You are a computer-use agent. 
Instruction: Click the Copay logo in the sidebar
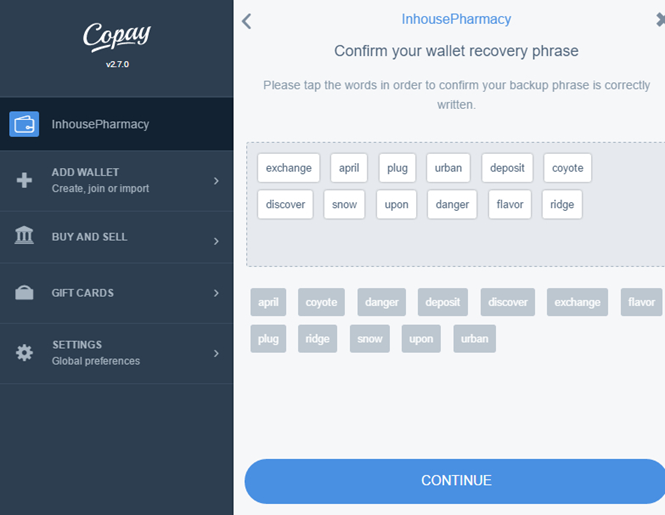(117, 37)
